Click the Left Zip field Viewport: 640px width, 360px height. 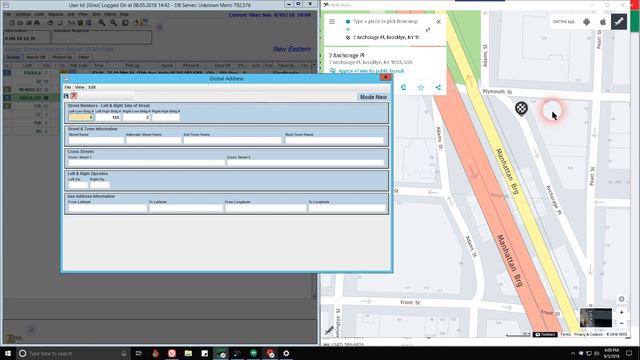click(78, 184)
